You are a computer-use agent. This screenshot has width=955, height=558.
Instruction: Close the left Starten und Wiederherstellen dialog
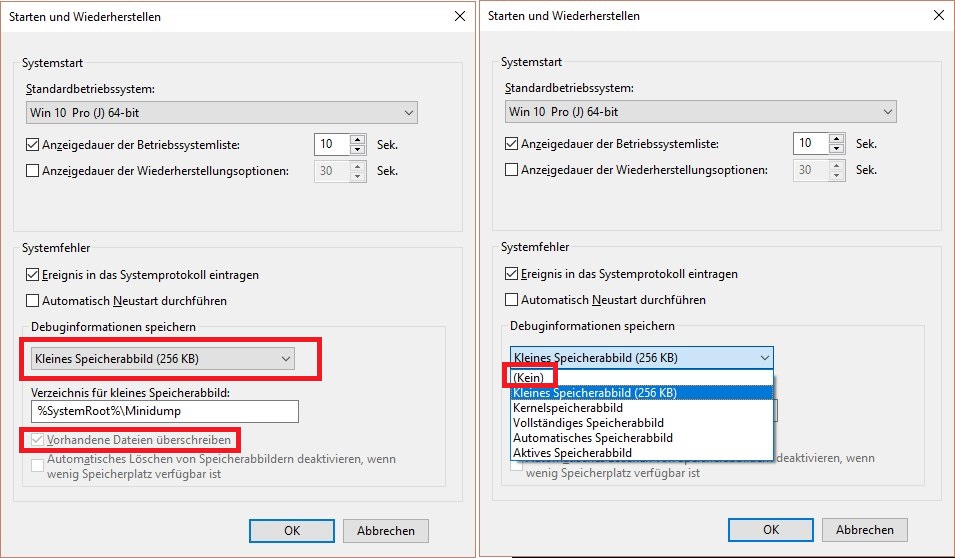[x=460, y=16]
